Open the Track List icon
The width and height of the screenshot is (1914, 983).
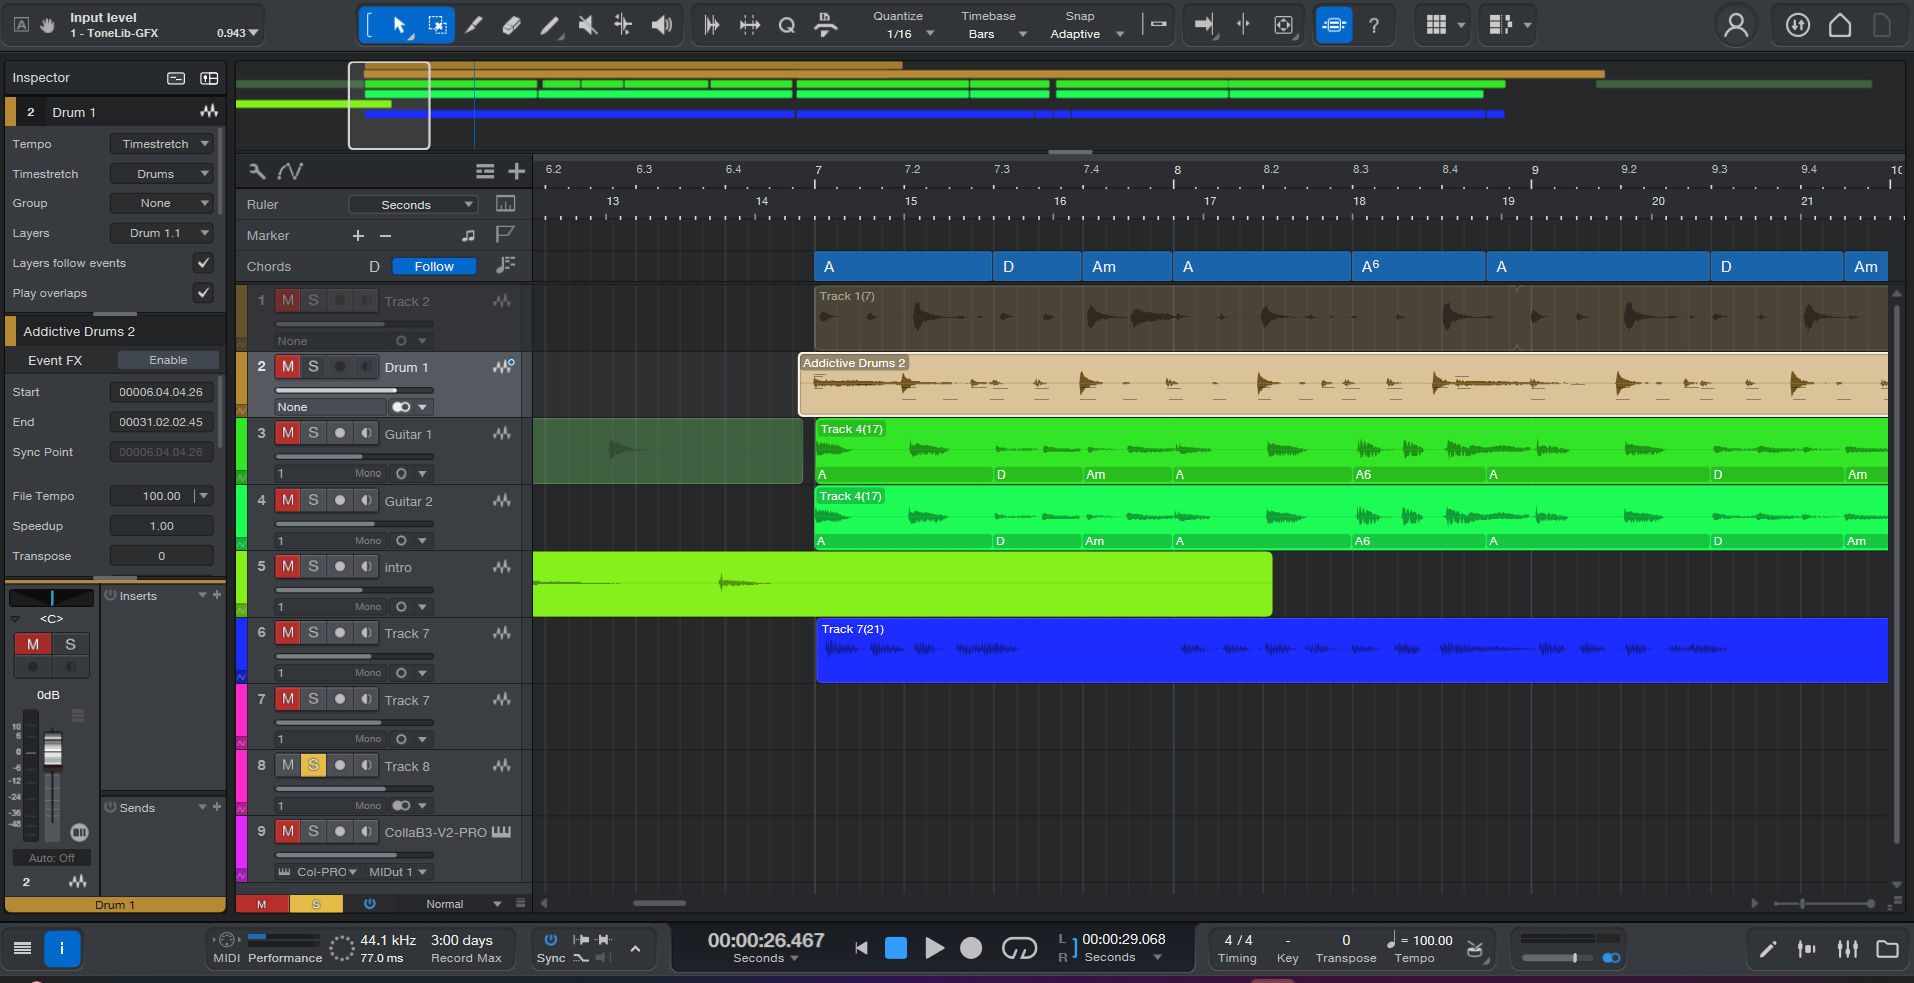tap(485, 171)
